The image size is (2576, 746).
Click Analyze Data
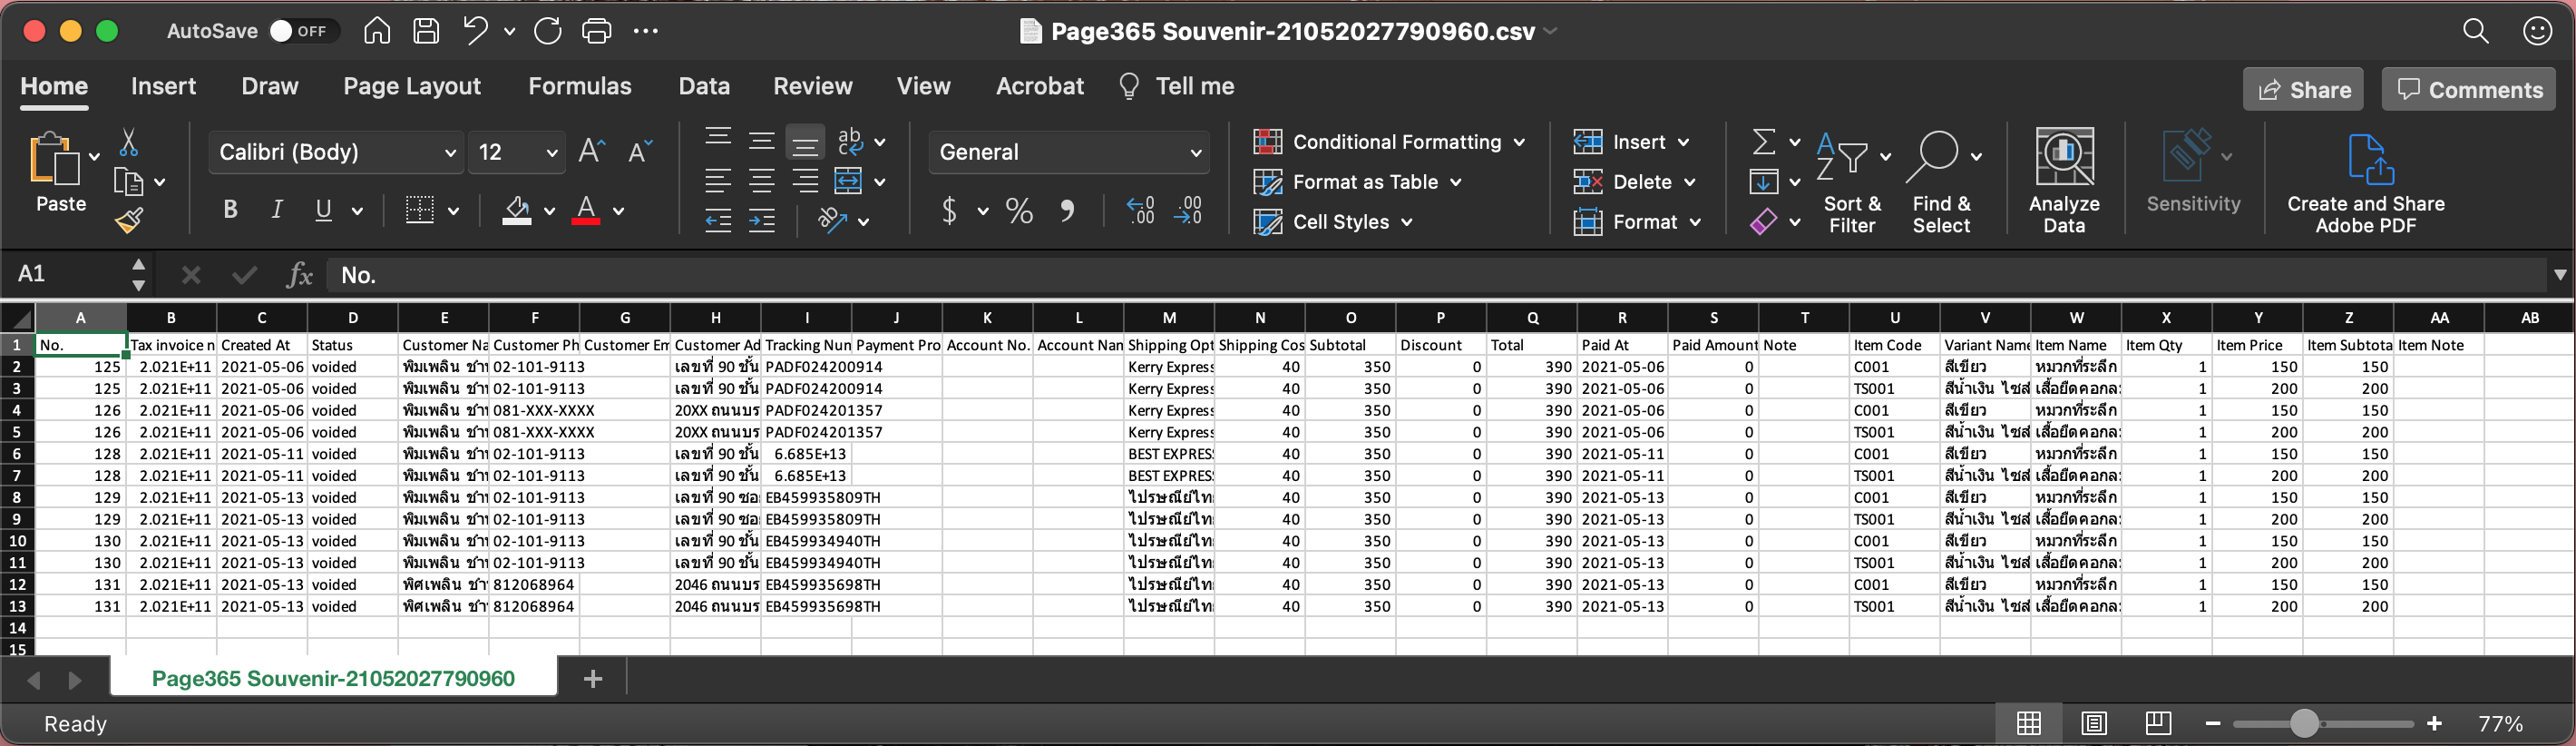[x=2064, y=182]
